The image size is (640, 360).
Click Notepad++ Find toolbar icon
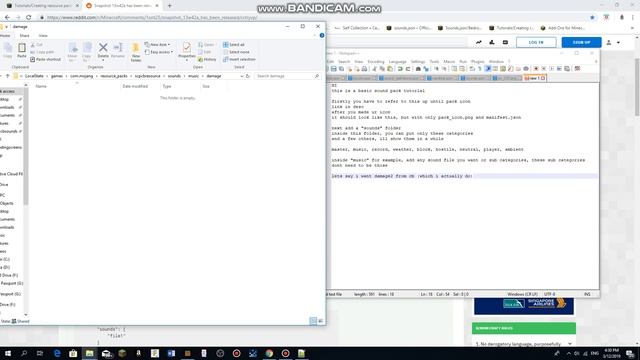(x=418, y=69)
